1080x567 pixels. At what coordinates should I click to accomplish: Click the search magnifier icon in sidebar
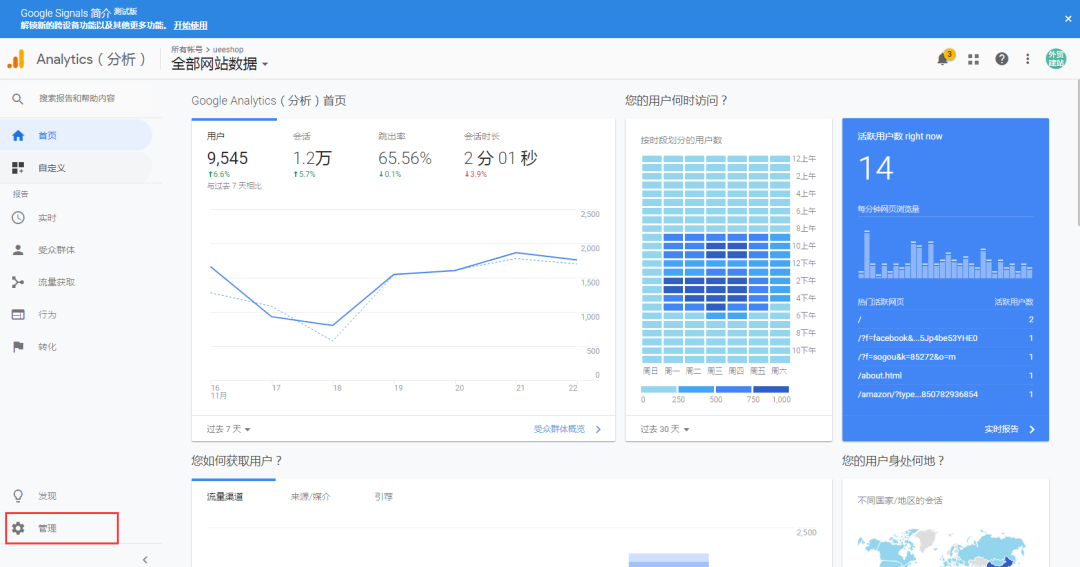(x=18, y=99)
